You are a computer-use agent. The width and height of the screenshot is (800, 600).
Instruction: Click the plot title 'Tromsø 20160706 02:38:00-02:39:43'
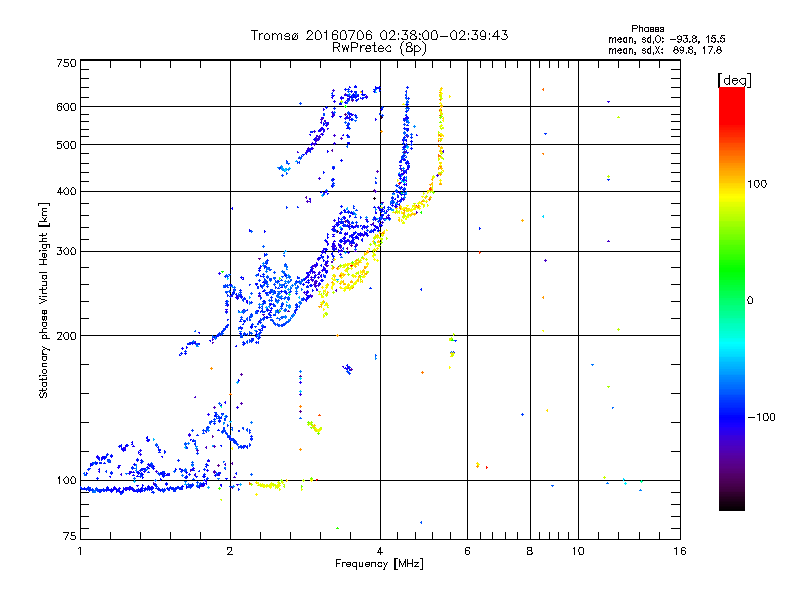[379, 35]
